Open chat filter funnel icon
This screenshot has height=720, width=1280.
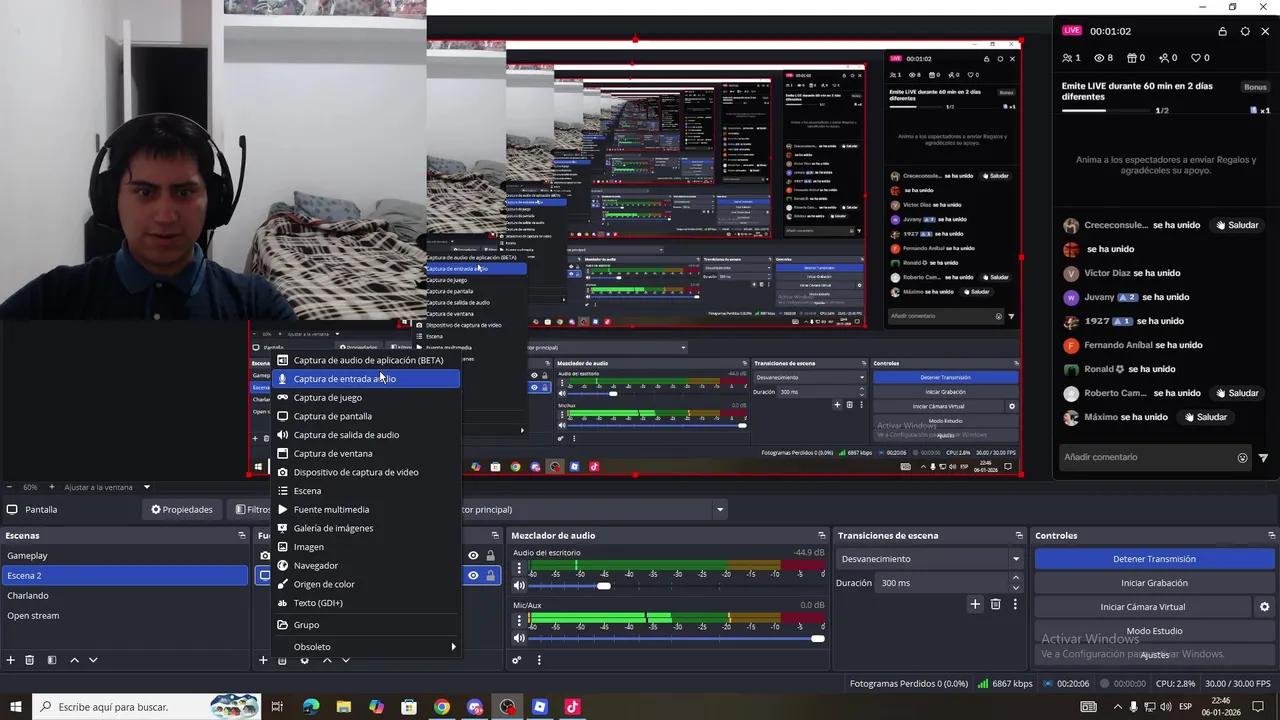(x=1263, y=458)
